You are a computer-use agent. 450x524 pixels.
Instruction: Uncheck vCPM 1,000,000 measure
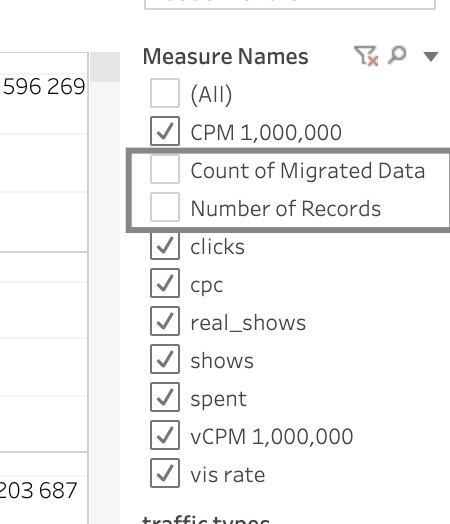[165, 435]
